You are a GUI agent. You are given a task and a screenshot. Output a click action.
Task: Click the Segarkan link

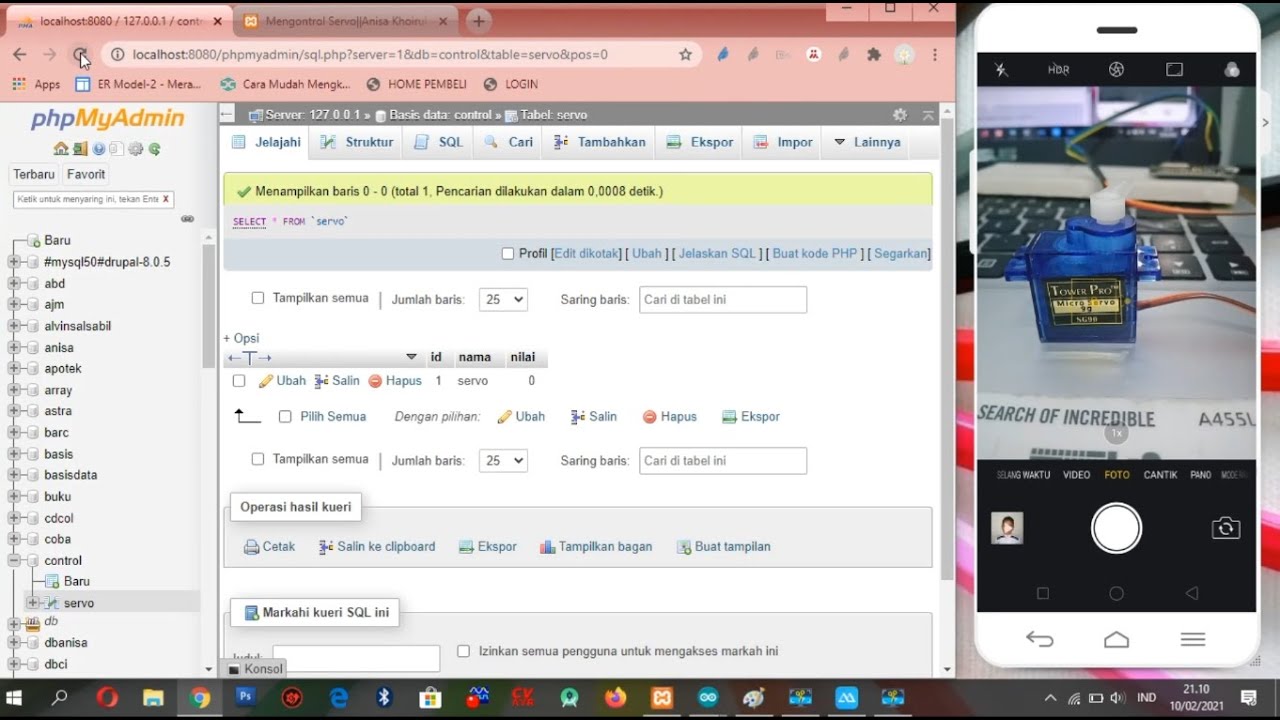(901, 254)
